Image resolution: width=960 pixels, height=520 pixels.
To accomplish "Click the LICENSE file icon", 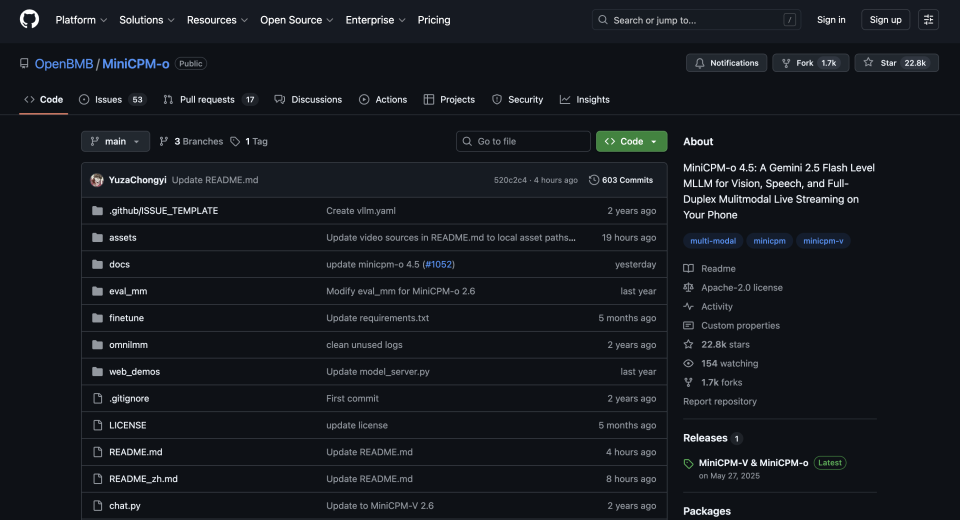I will tap(97, 425).
